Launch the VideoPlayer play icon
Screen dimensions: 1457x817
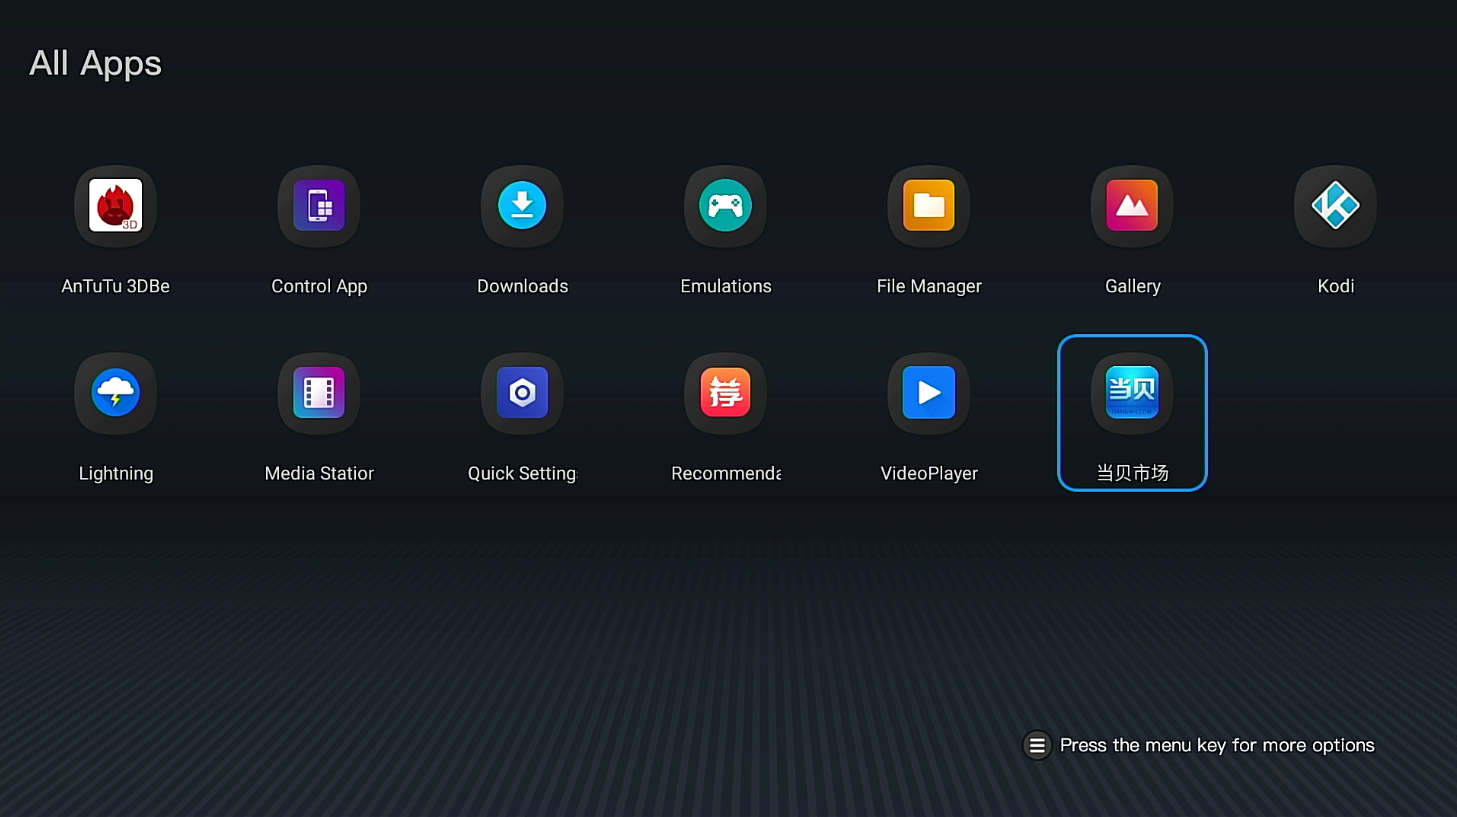click(x=929, y=393)
